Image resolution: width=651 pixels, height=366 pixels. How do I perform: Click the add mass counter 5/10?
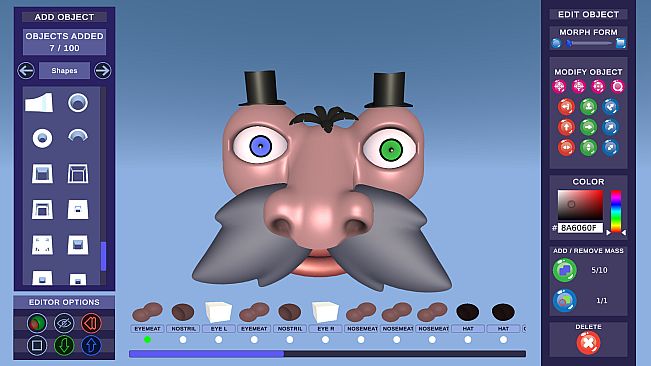point(600,270)
